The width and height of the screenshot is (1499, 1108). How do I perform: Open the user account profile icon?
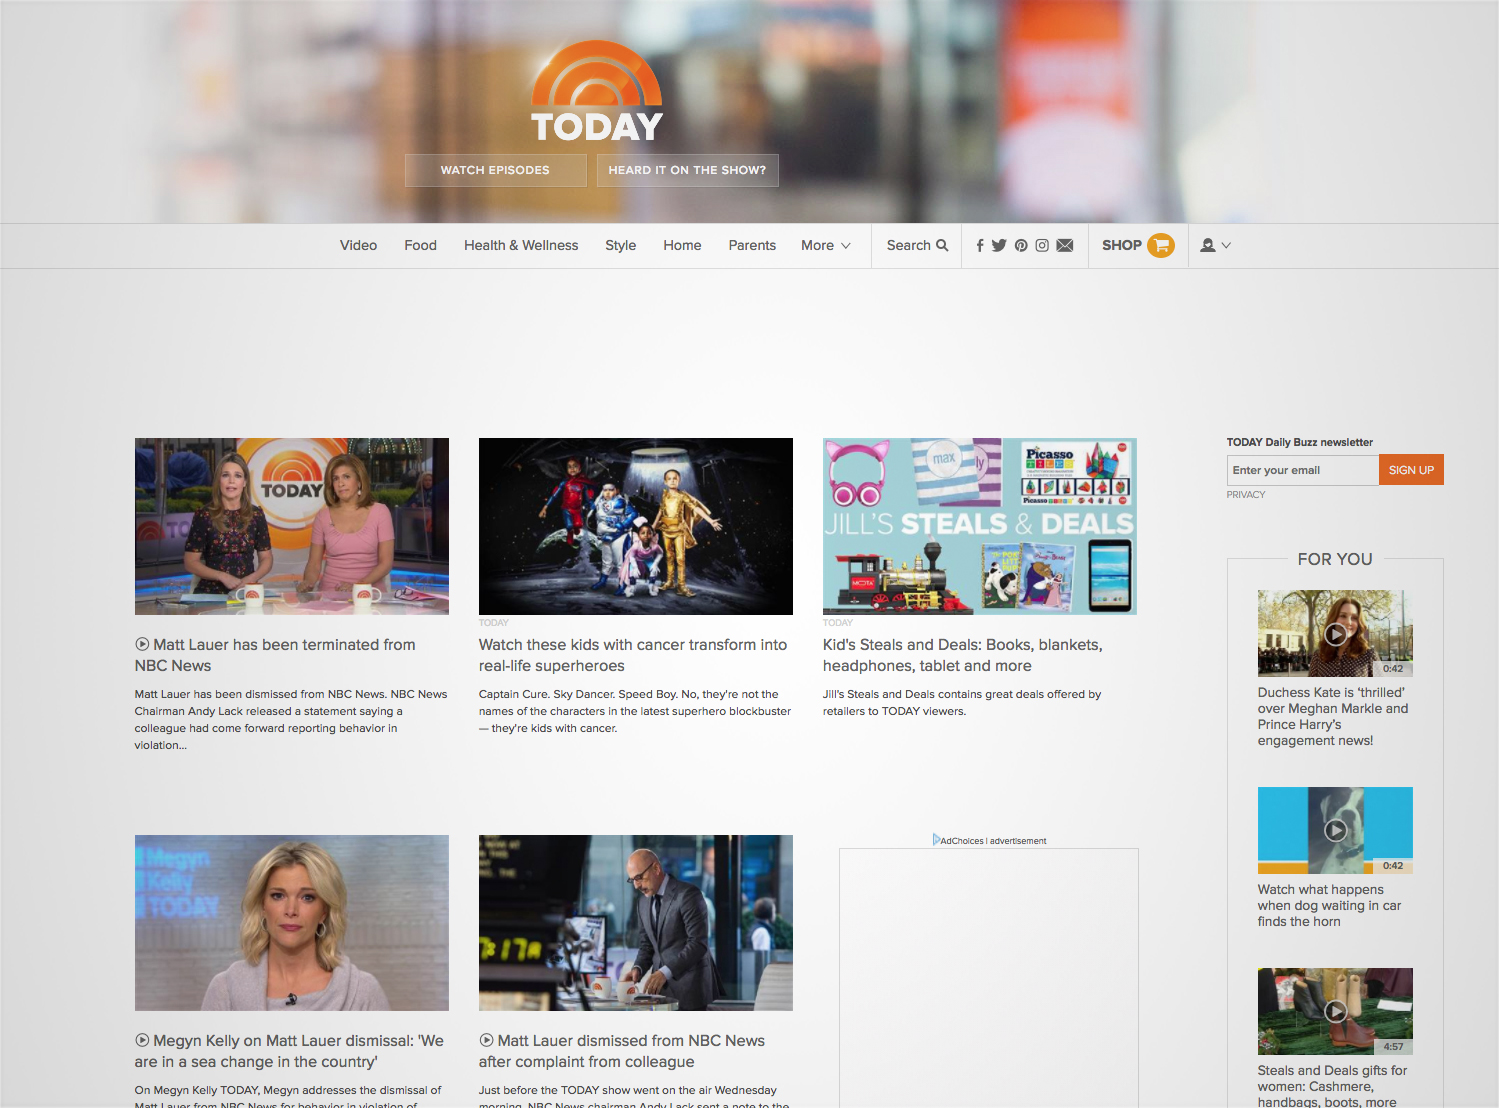1208,245
